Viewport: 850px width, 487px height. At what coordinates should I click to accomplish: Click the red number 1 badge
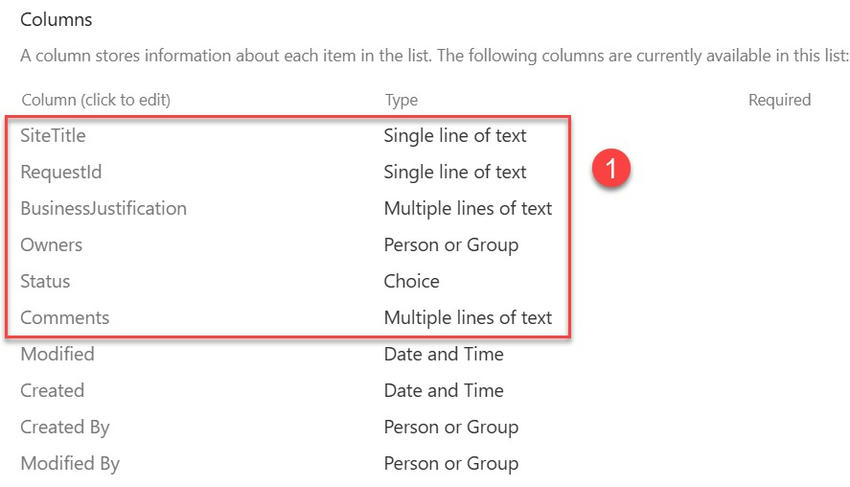click(611, 167)
